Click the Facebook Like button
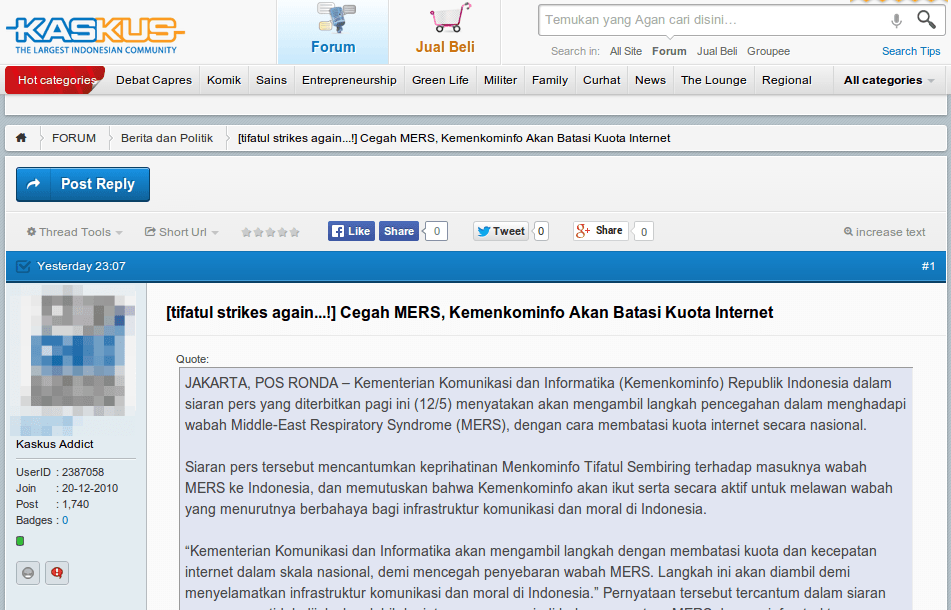 tap(351, 231)
